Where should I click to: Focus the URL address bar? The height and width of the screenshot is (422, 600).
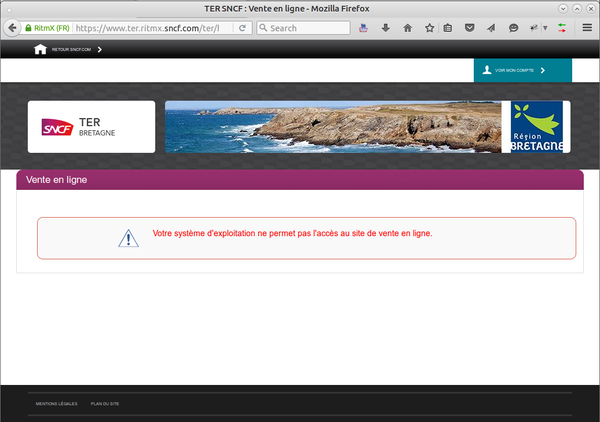(x=150, y=28)
